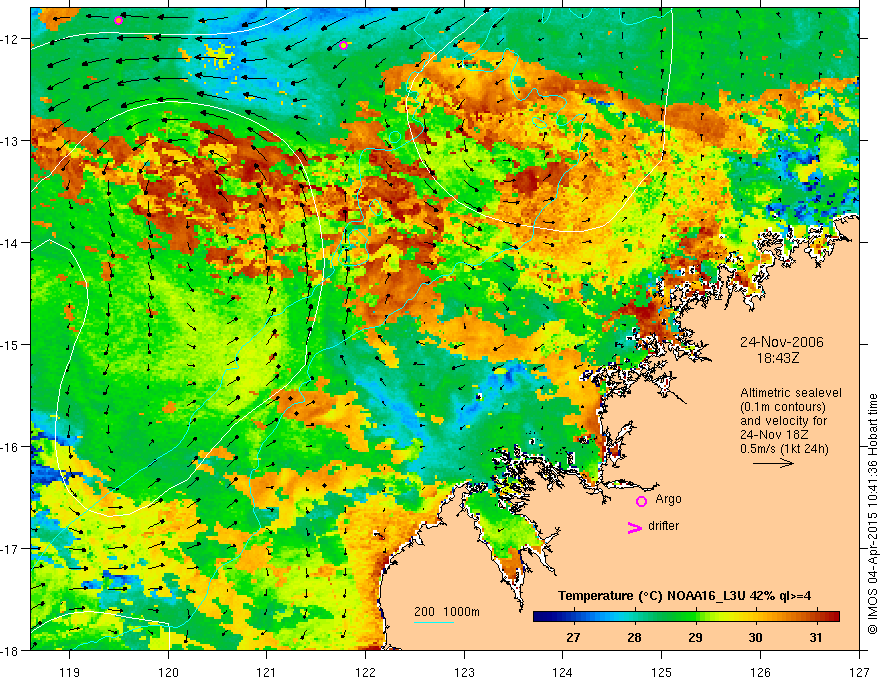Click the '18:43Z' time text
The height and width of the screenshot is (680, 880).
[778, 357]
